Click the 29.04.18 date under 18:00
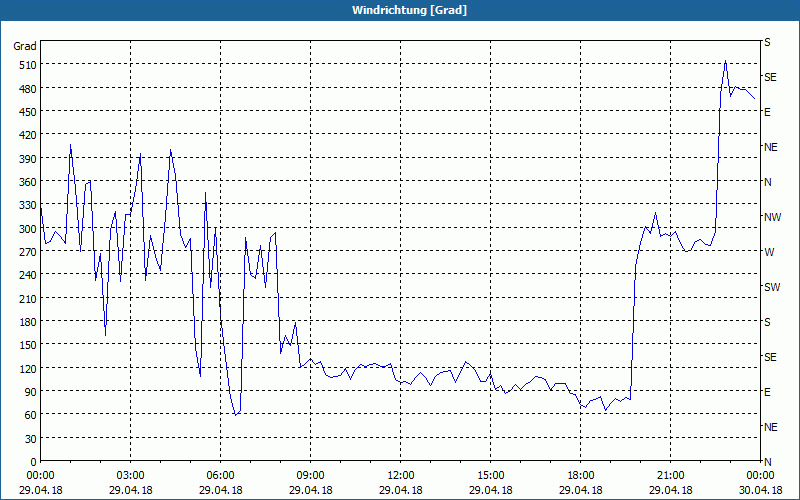The image size is (800, 500). tap(581, 490)
